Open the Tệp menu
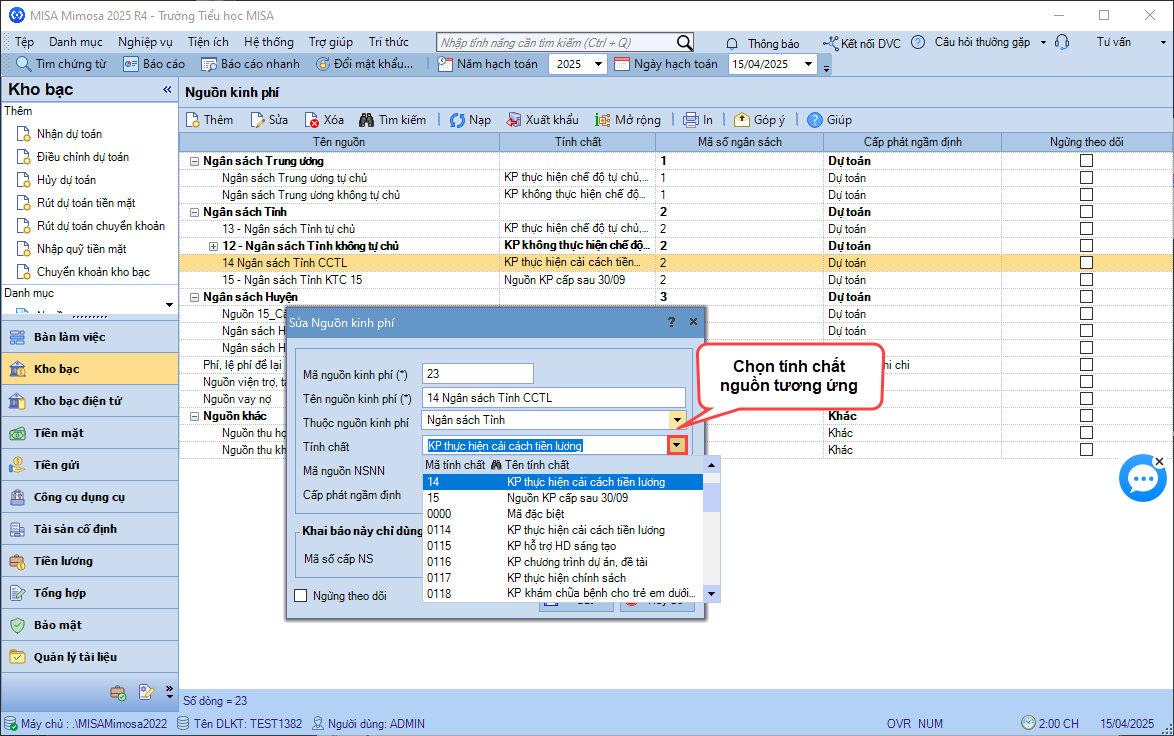 click(x=24, y=42)
